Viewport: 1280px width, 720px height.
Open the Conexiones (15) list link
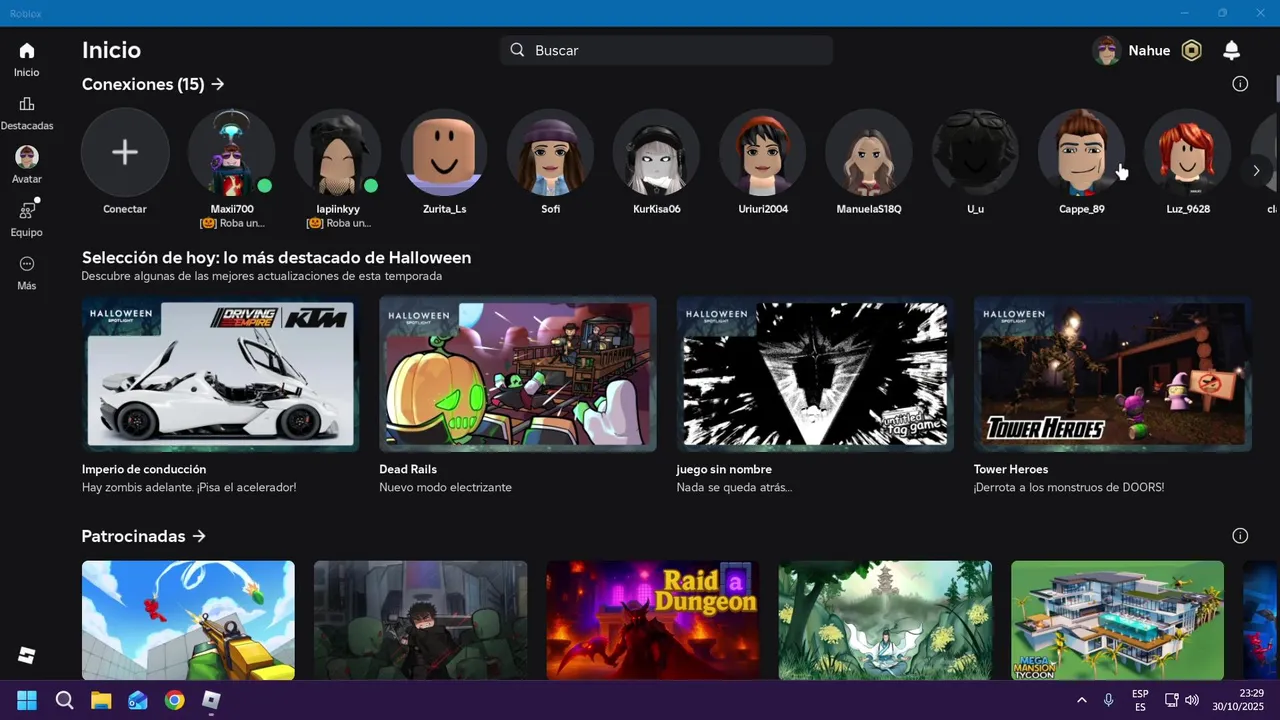tap(153, 84)
